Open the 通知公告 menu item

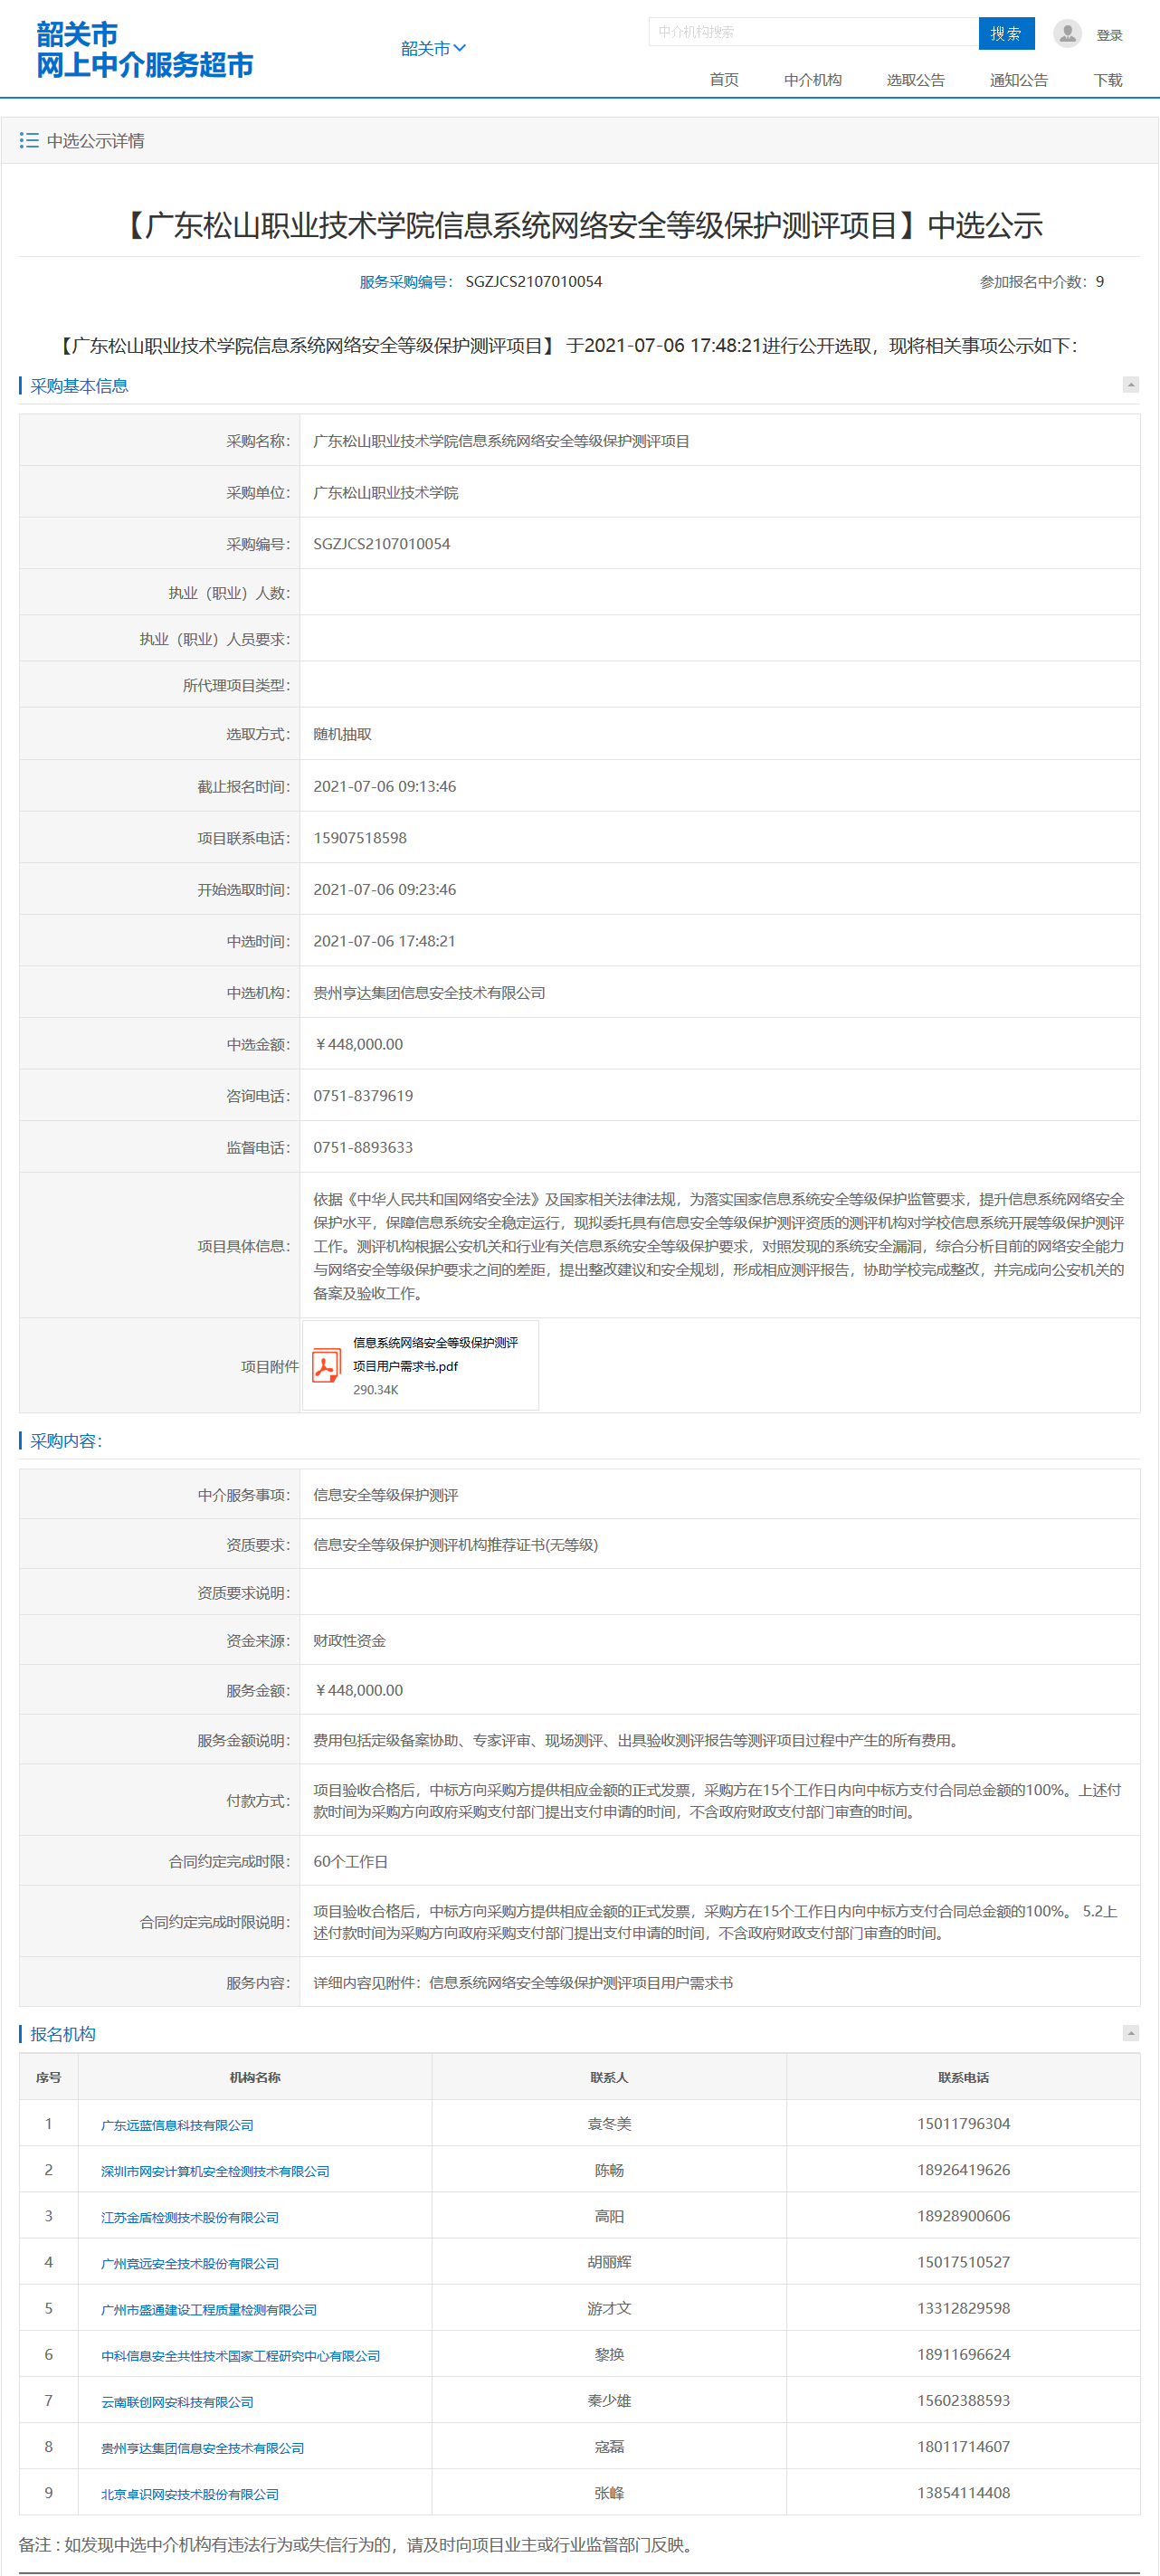pos(1018,80)
